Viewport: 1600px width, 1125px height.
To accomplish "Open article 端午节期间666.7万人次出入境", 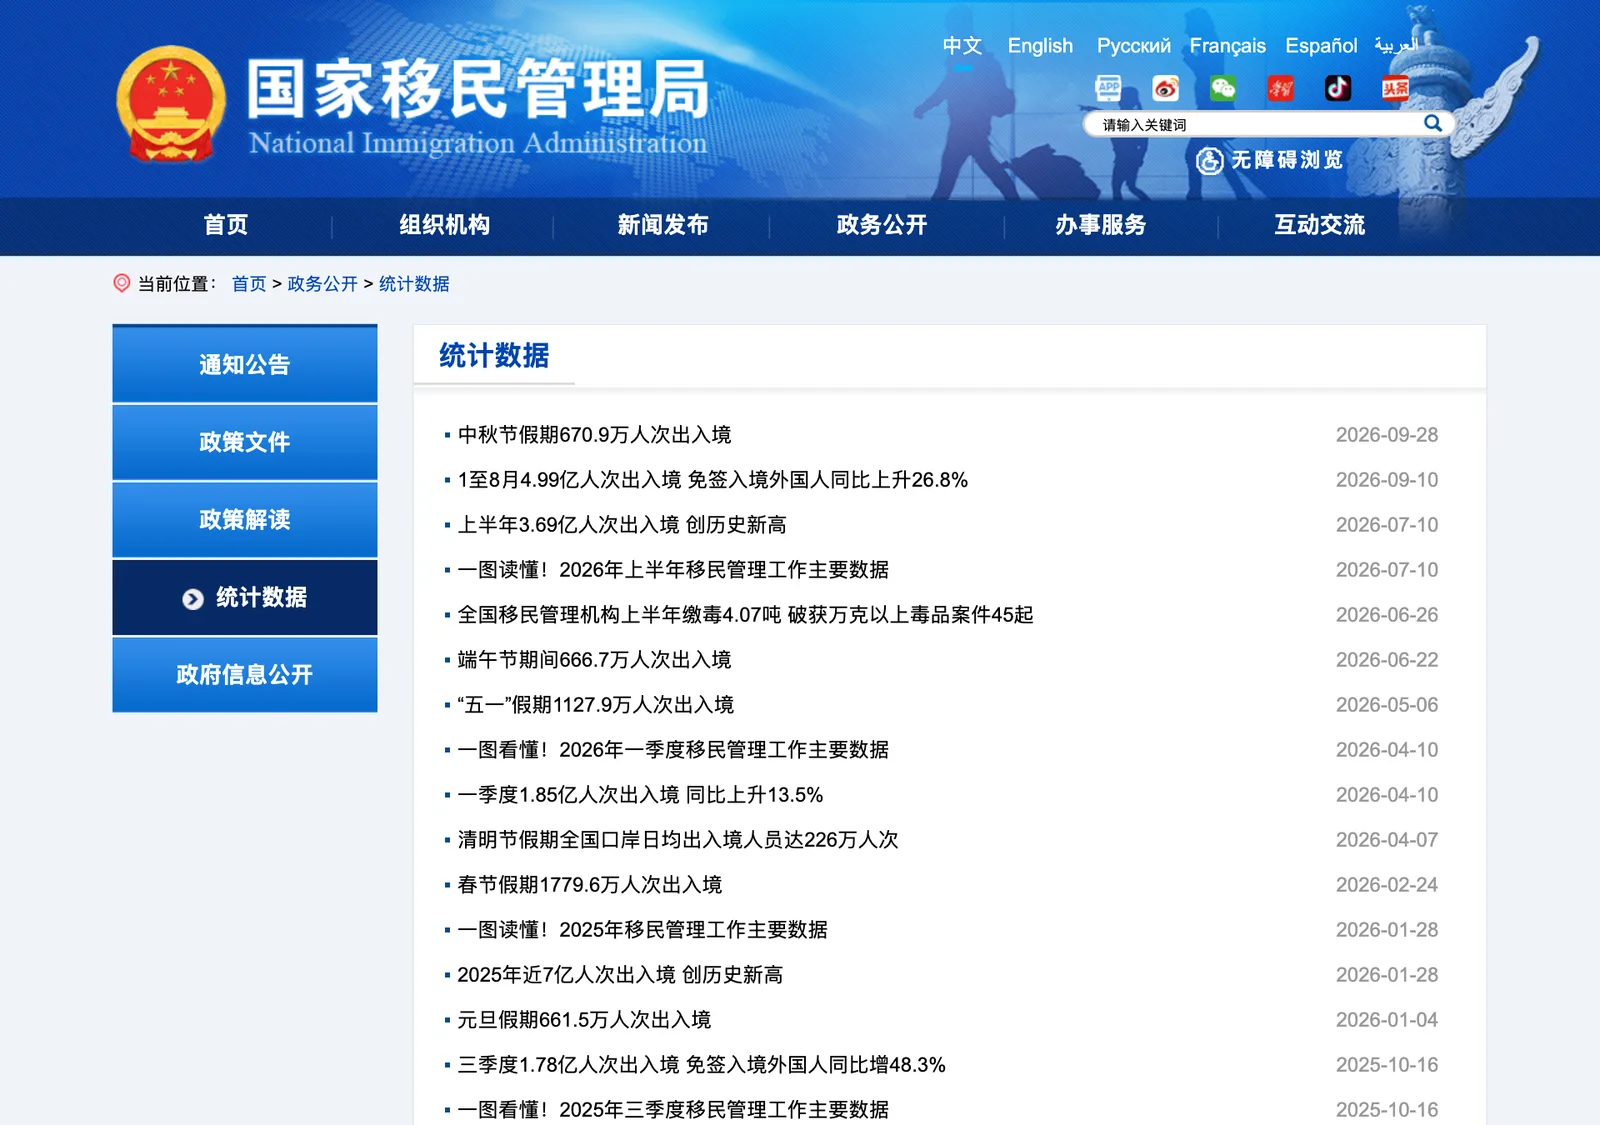I will 594,660.
